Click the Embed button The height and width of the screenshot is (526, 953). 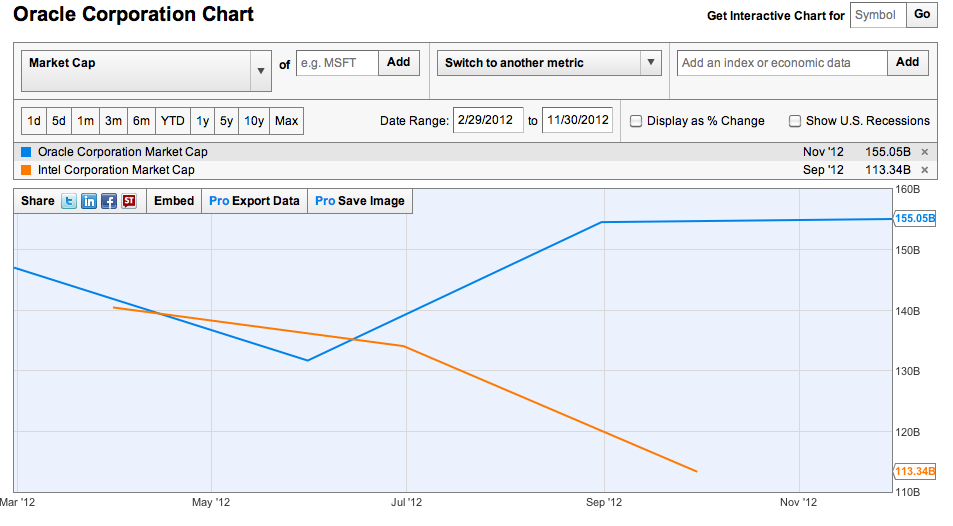point(174,201)
